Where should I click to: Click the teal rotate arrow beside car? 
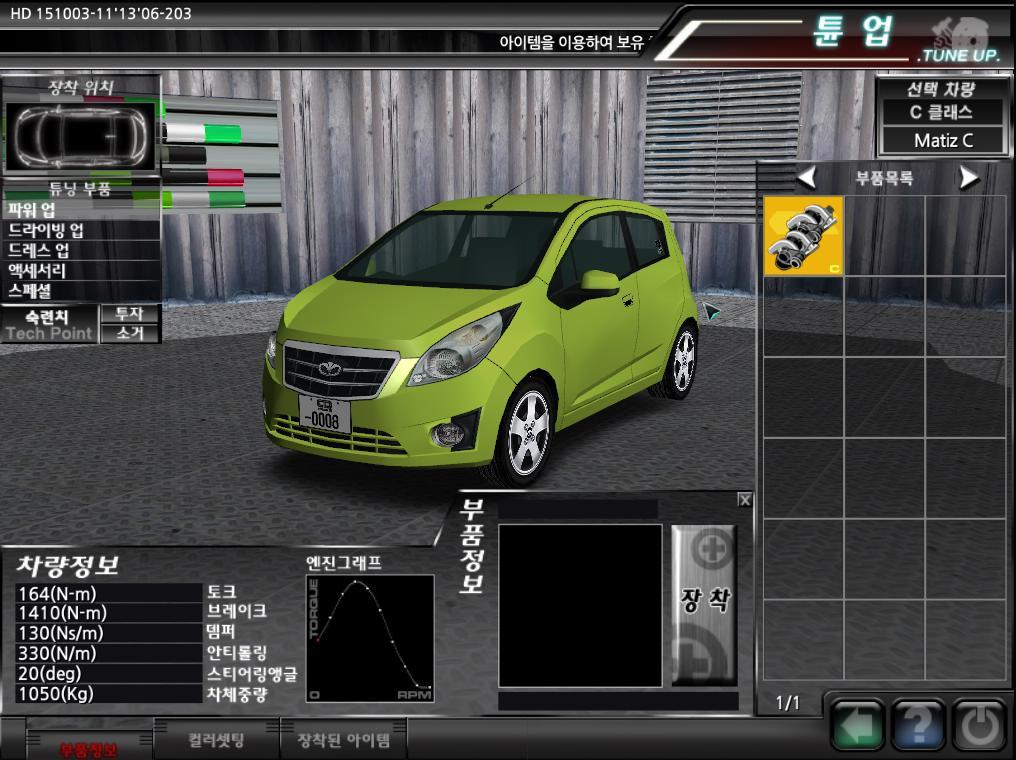click(711, 312)
